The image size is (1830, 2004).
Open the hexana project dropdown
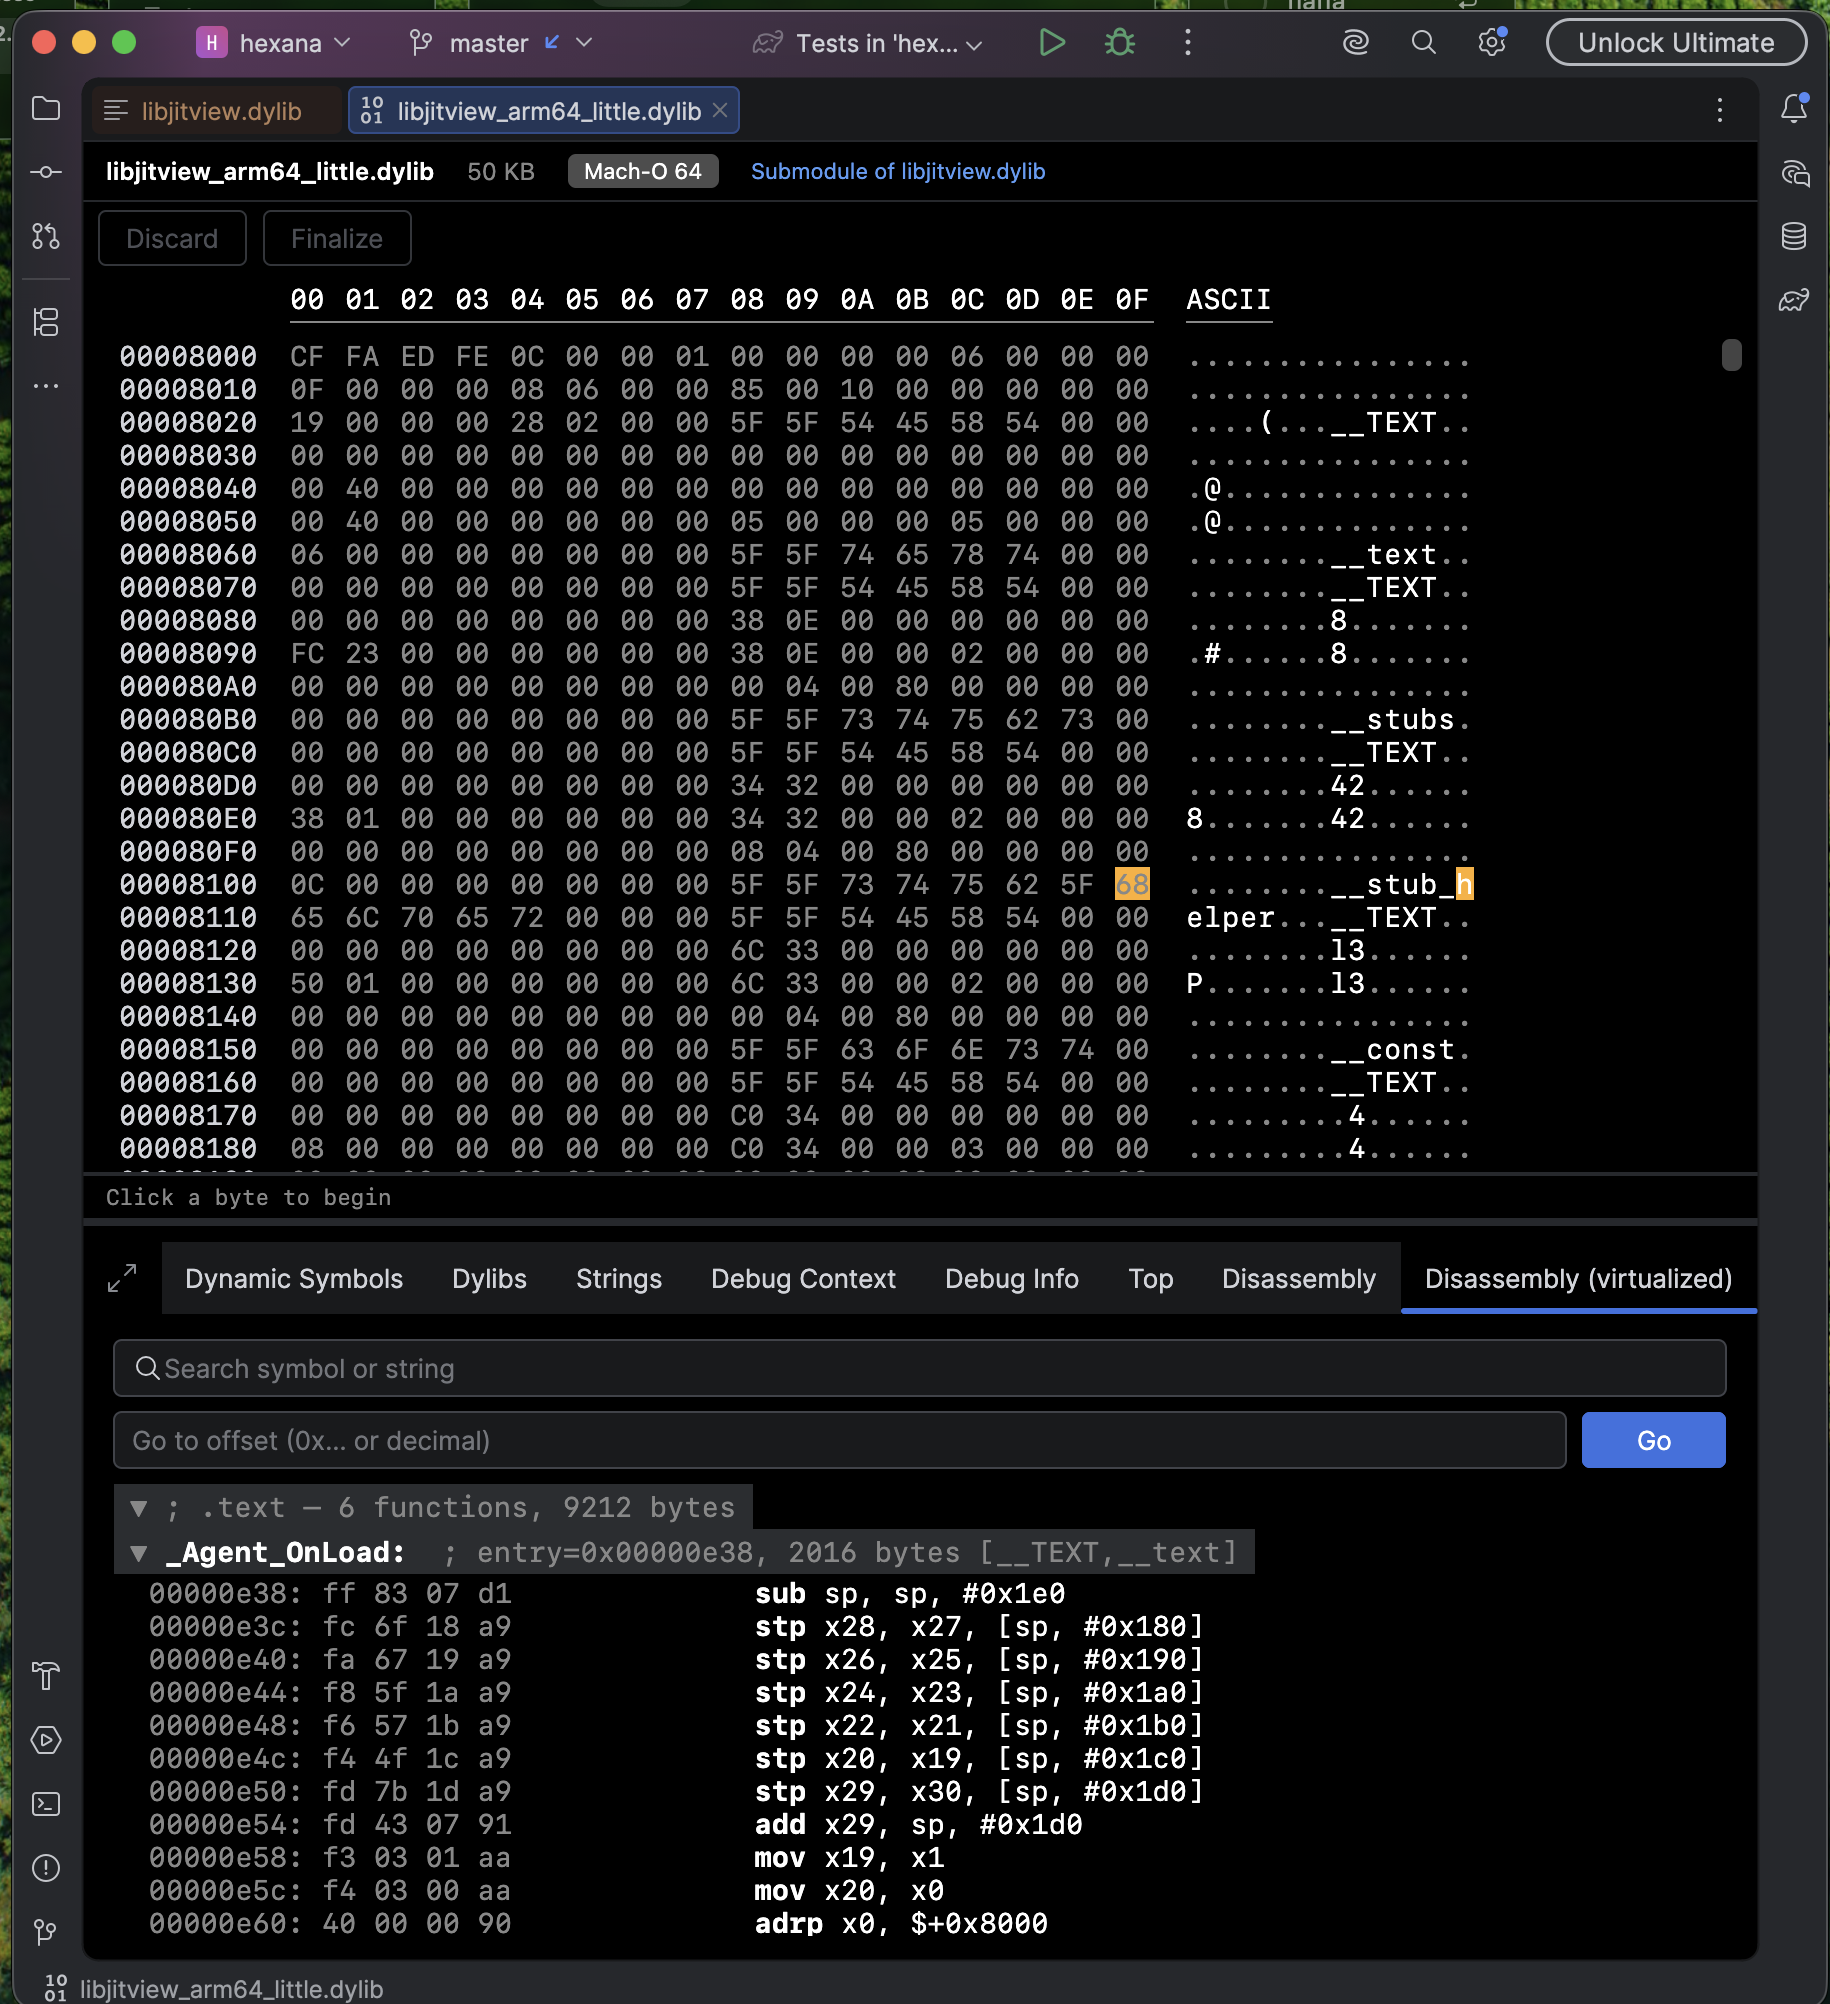pos(274,43)
